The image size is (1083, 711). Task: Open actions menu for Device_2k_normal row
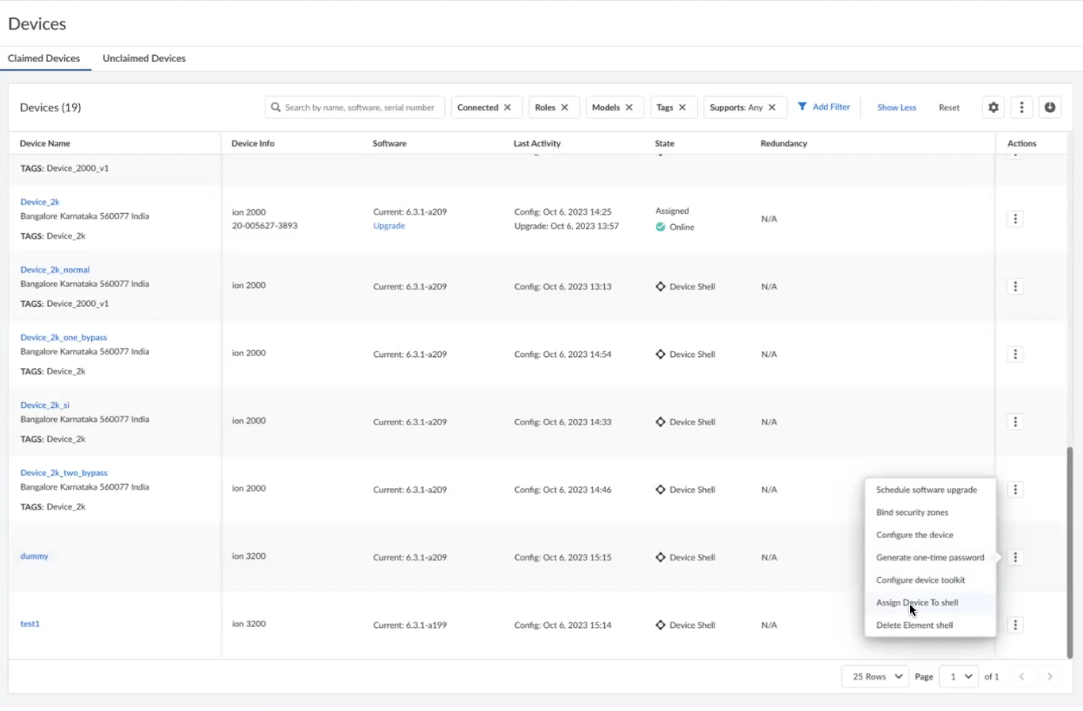[x=1015, y=287]
